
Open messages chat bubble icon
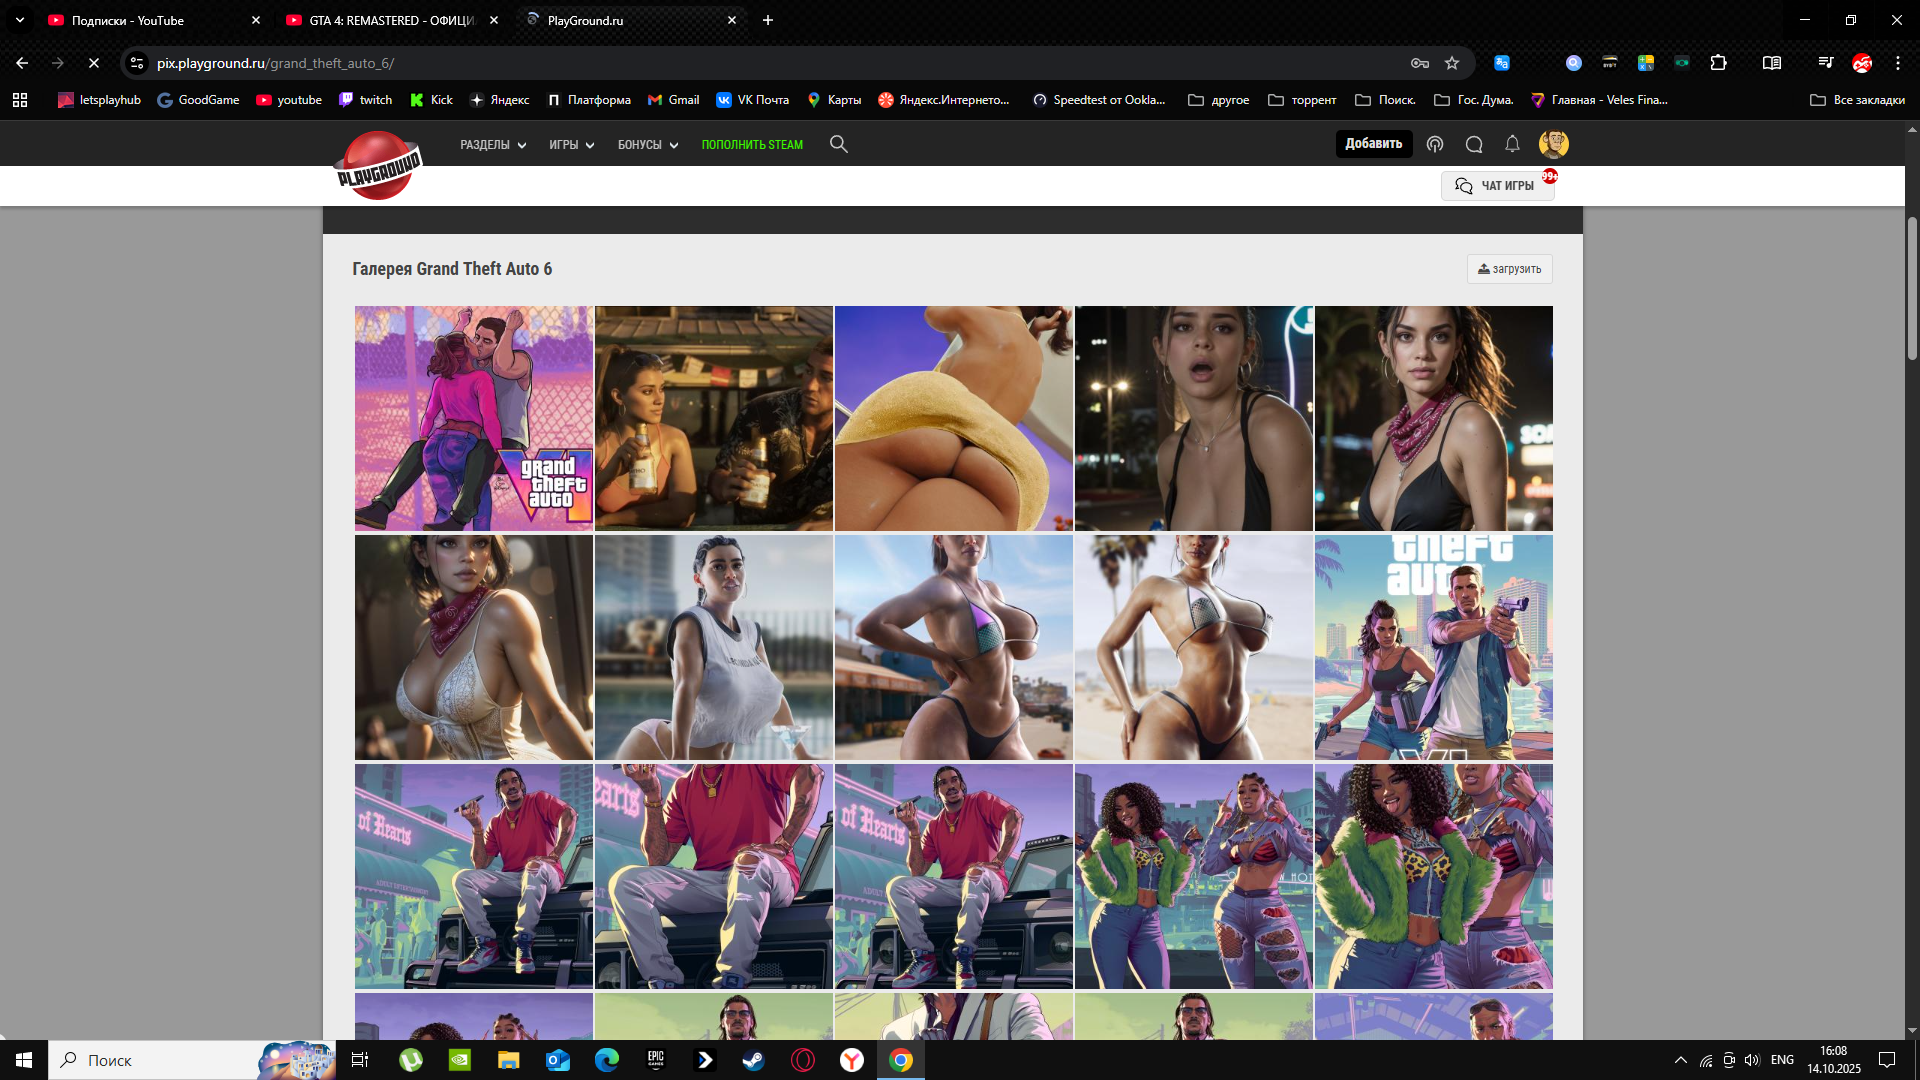(1473, 144)
